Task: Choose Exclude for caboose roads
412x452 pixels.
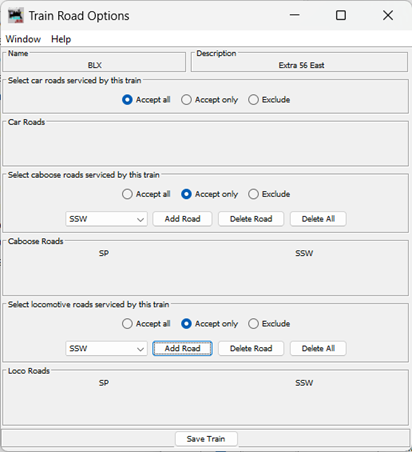Action: 269,194
